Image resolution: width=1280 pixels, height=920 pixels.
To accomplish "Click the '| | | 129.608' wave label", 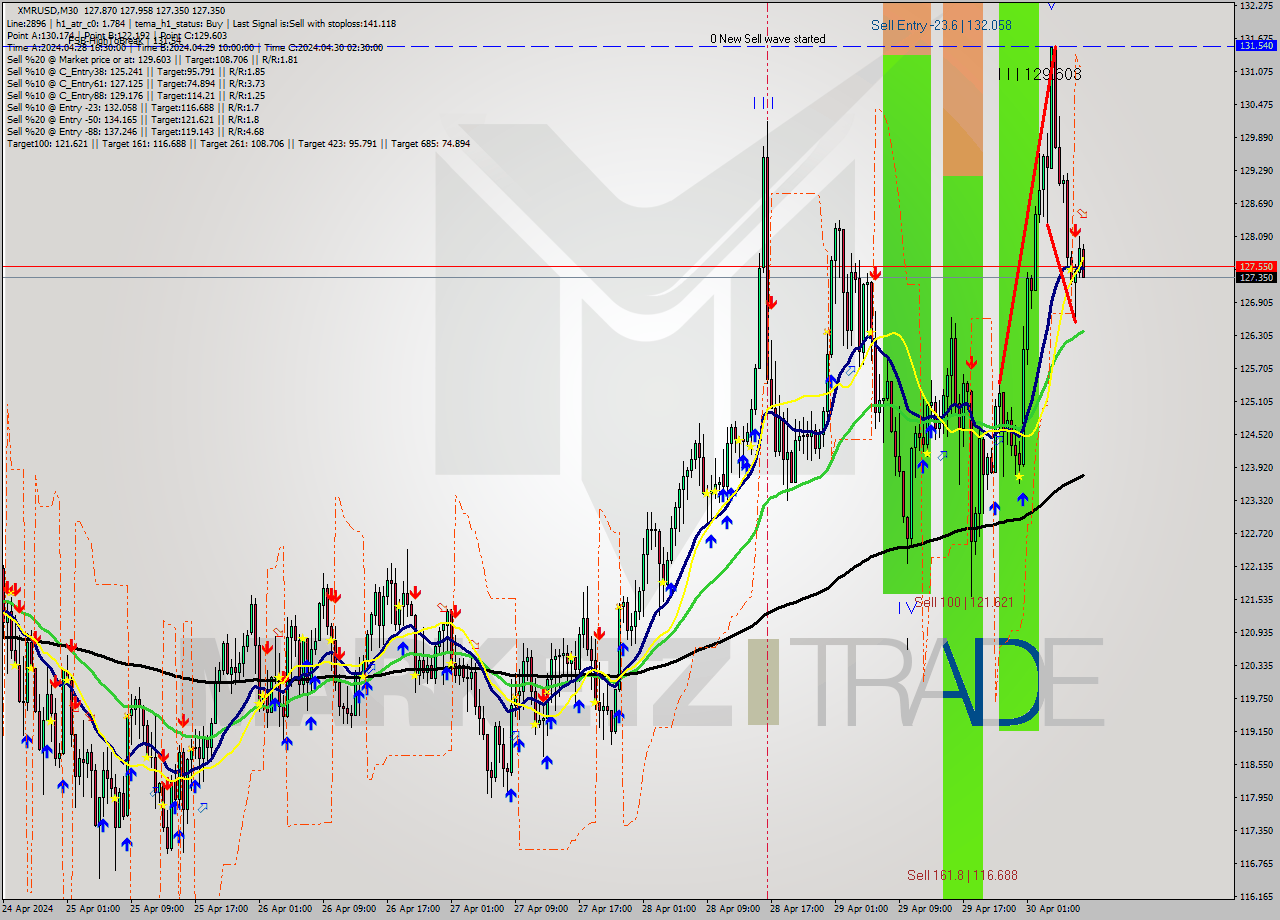I will tap(1040, 74).
